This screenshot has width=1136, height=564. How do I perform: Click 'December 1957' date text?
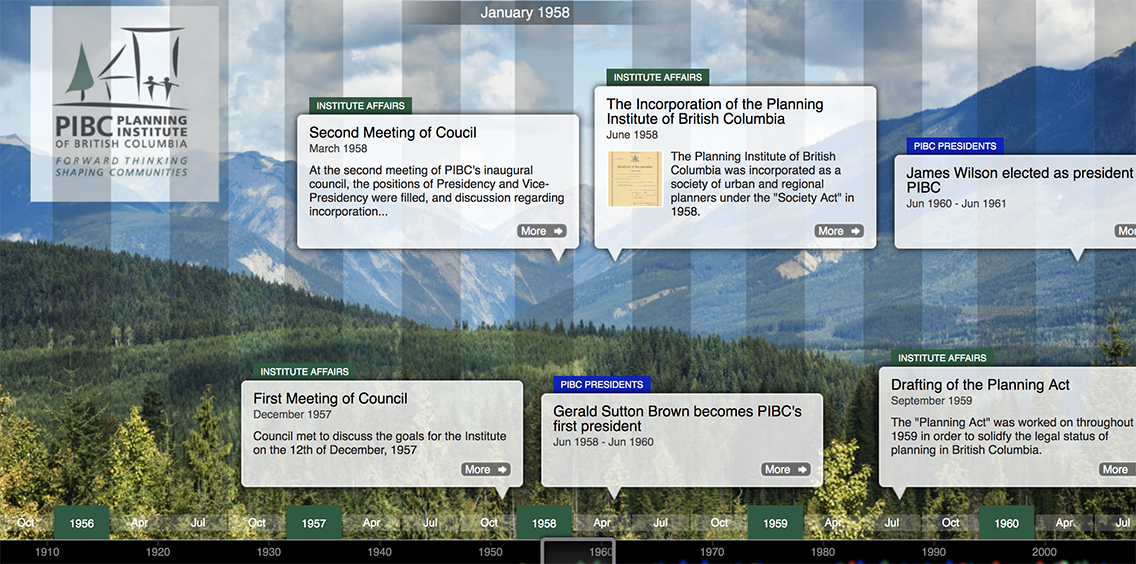pos(292,415)
